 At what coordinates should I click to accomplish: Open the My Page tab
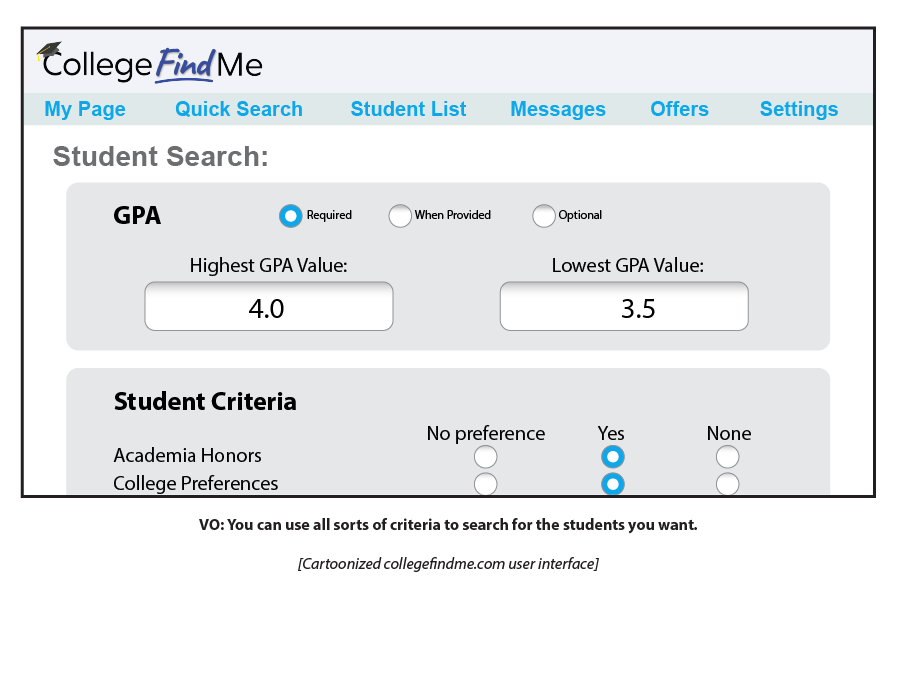[x=85, y=109]
